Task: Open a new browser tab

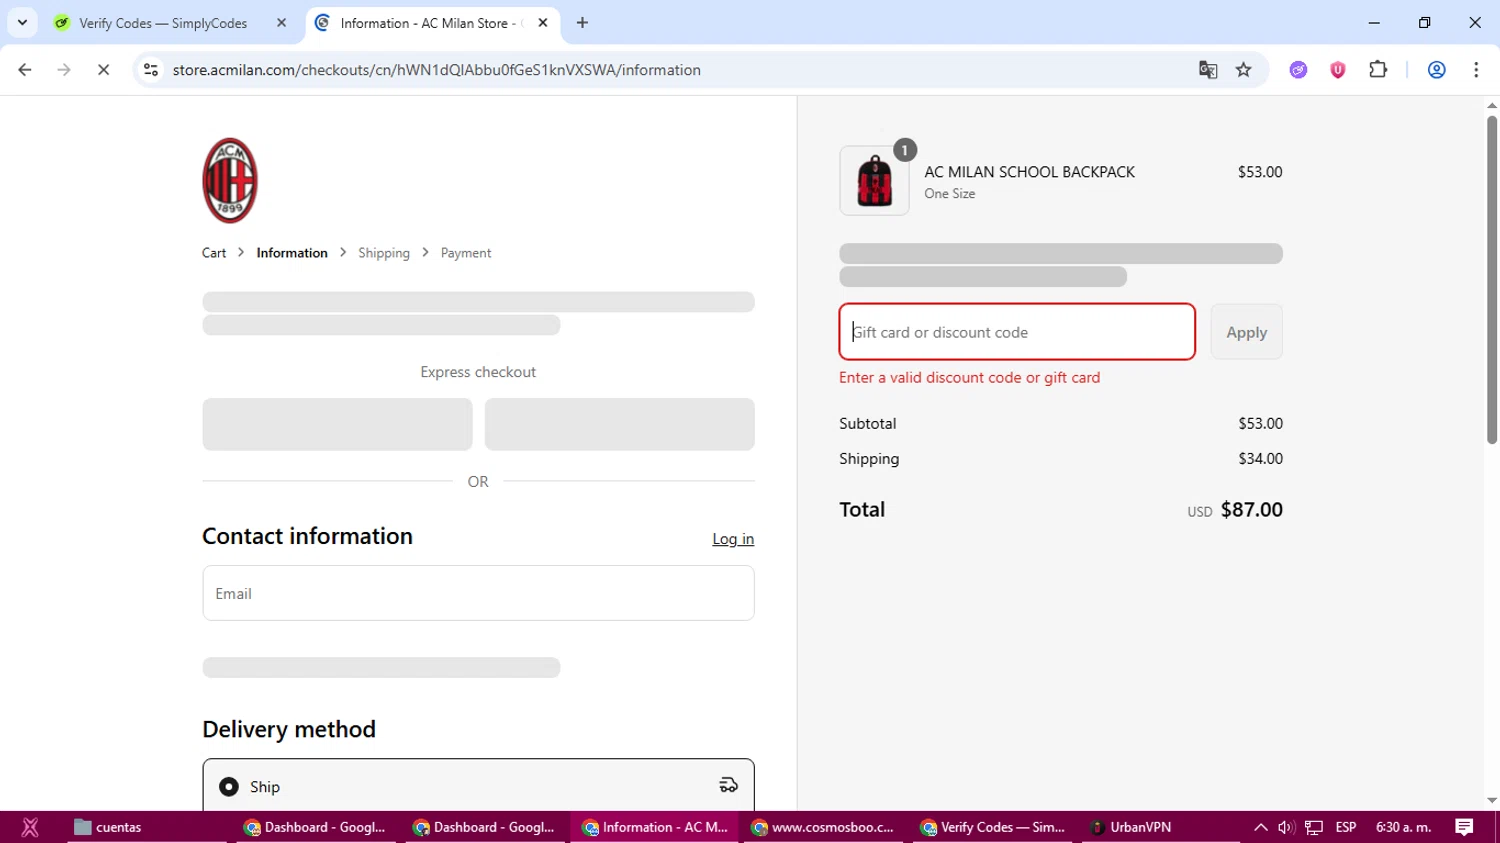Action: click(x=582, y=23)
